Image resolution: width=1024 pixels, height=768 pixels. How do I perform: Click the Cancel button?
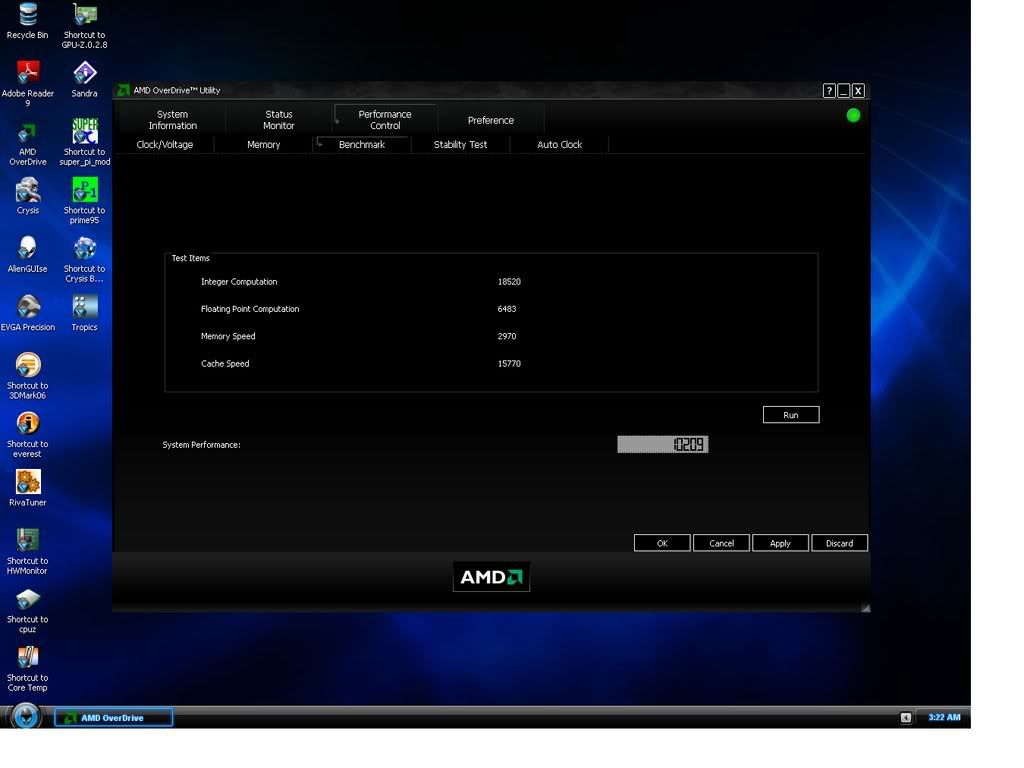point(722,543)
